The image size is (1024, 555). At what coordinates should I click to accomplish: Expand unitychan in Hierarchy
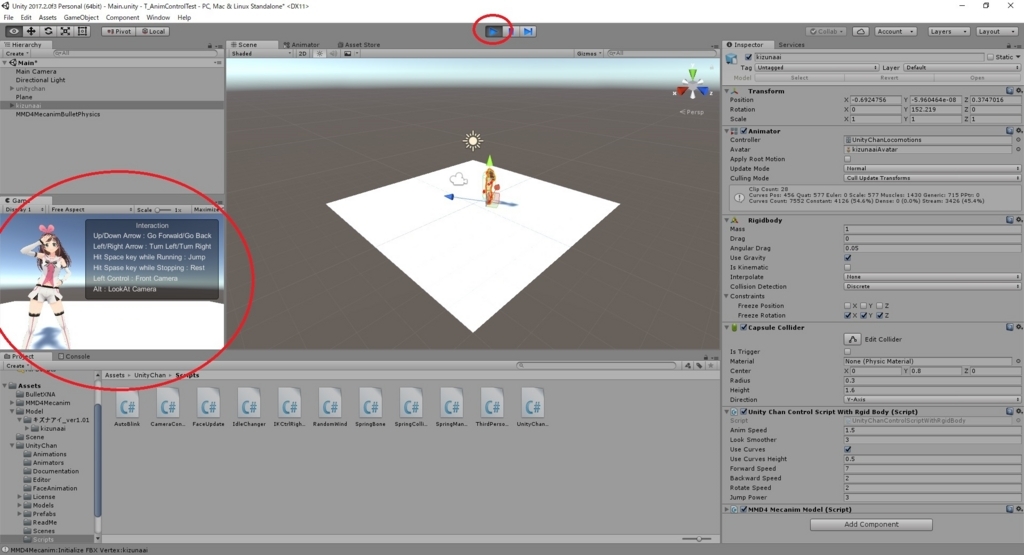pos(12,88)
